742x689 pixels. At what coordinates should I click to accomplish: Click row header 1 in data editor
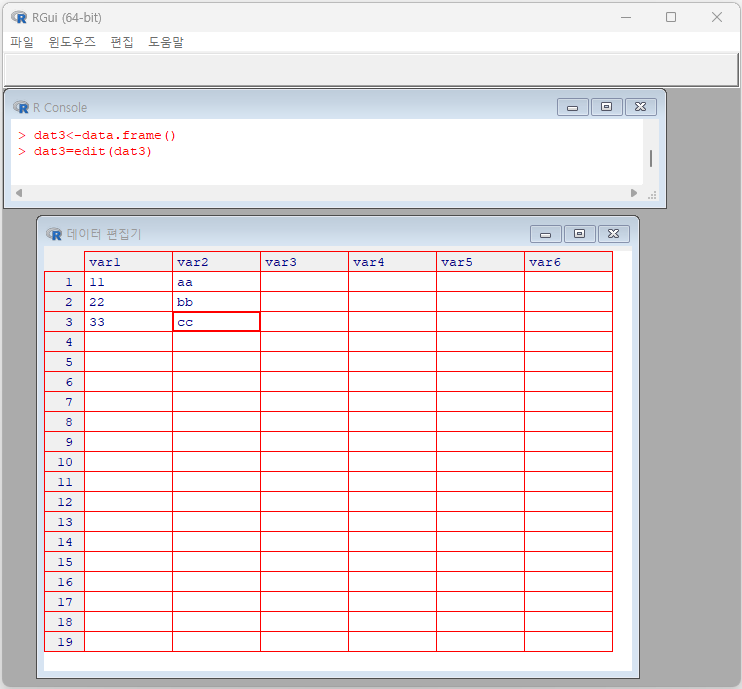point(64,282)
